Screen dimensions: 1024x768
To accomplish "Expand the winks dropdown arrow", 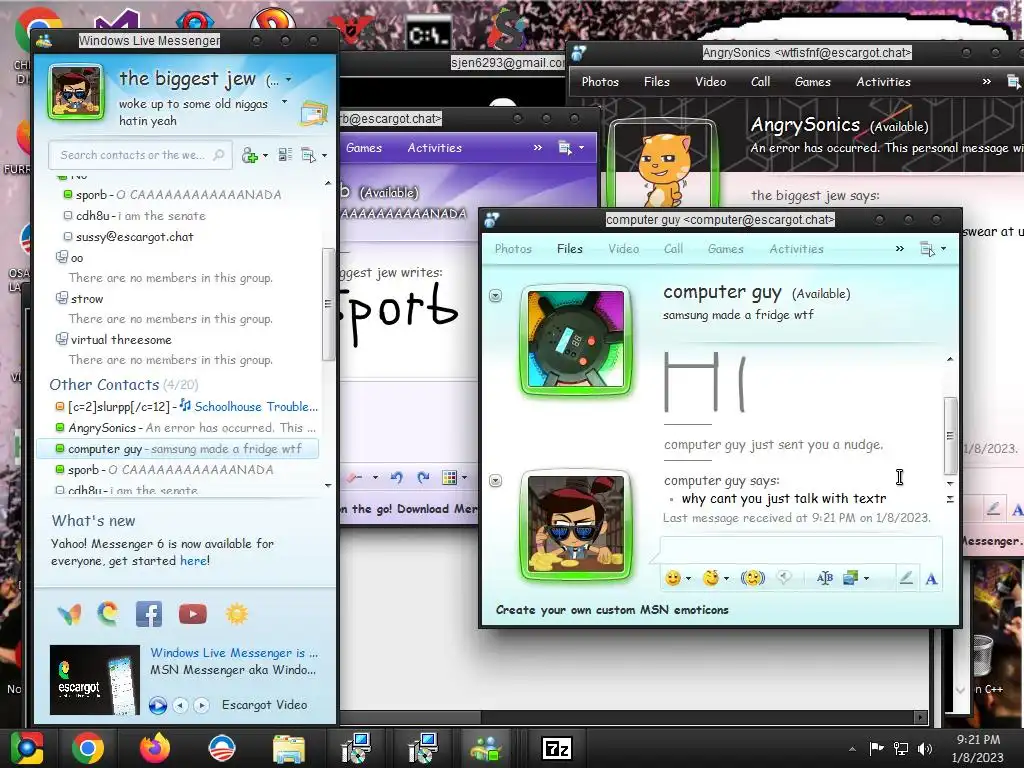I will pyautogui.click(x=726, y=579).
